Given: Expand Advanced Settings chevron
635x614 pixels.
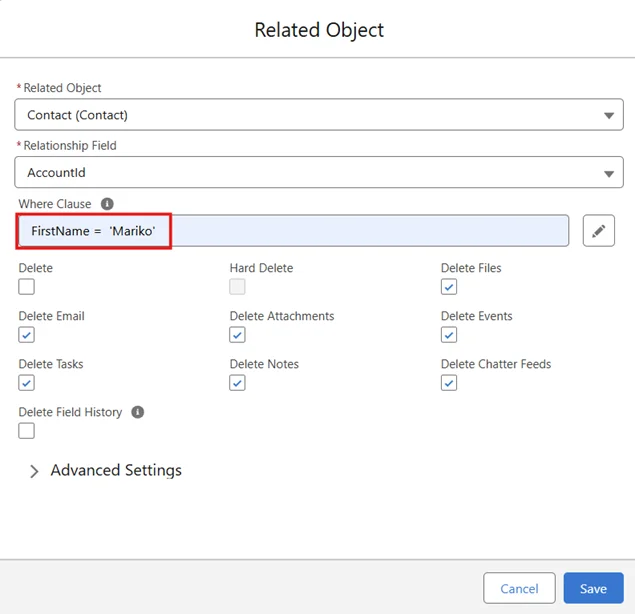Looking at the screenshot, I should 34,471.
